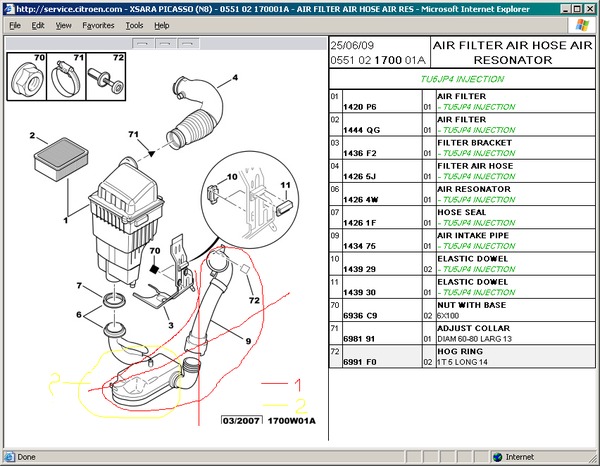Click the Done status text
The height and width of the screenshot is (466, 600).
point(26,457)
